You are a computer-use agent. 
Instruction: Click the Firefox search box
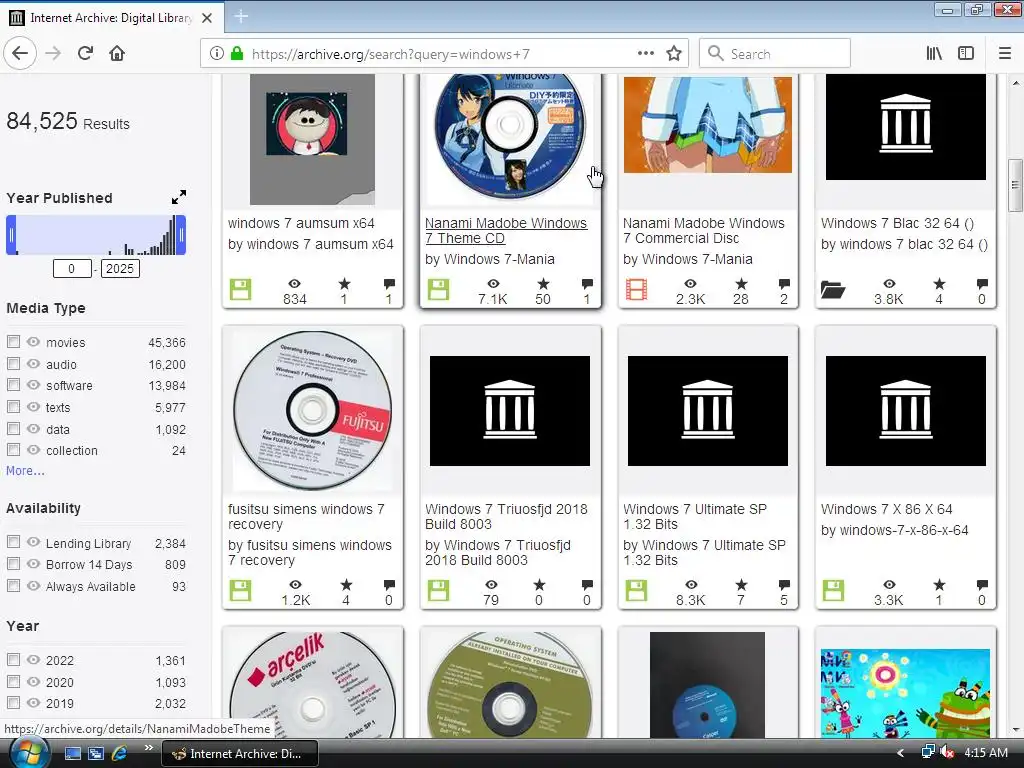tap(775, 54)
